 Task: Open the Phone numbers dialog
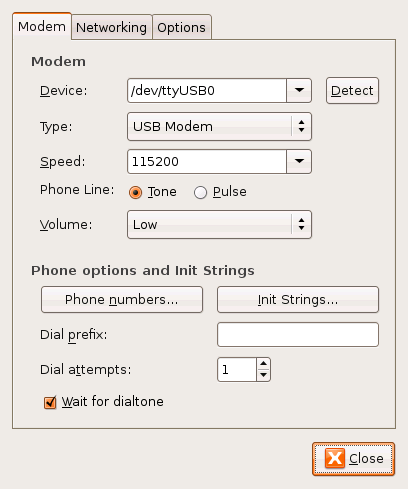(122, 299)
